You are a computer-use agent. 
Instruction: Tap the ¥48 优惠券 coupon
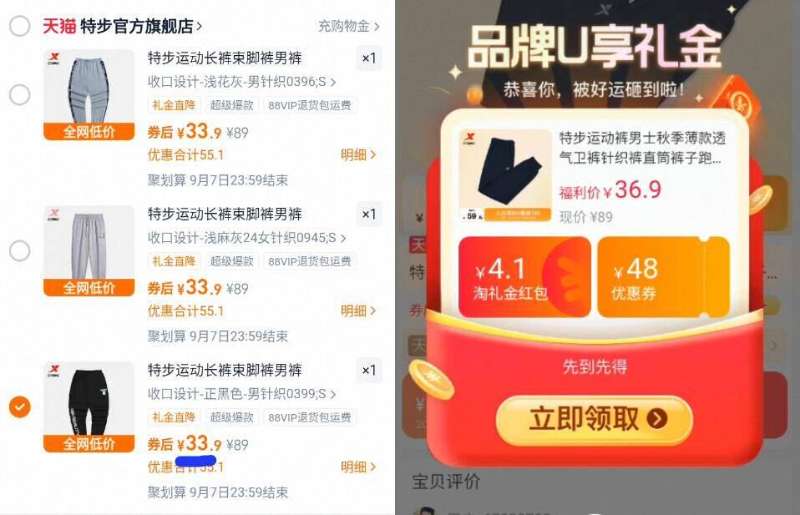663,277
